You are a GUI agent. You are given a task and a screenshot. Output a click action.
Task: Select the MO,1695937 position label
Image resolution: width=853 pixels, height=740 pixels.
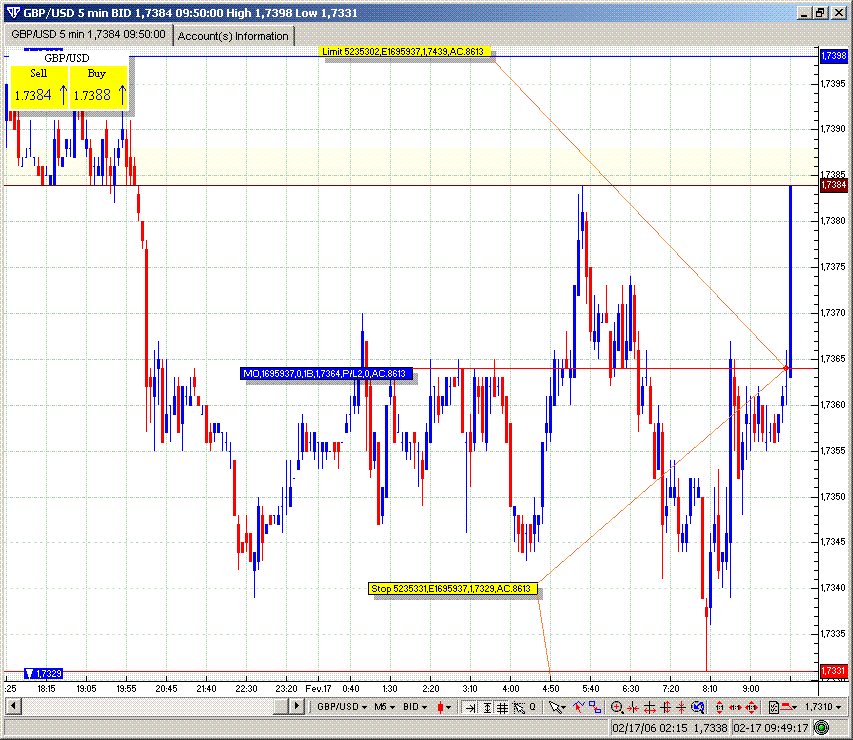326,373
